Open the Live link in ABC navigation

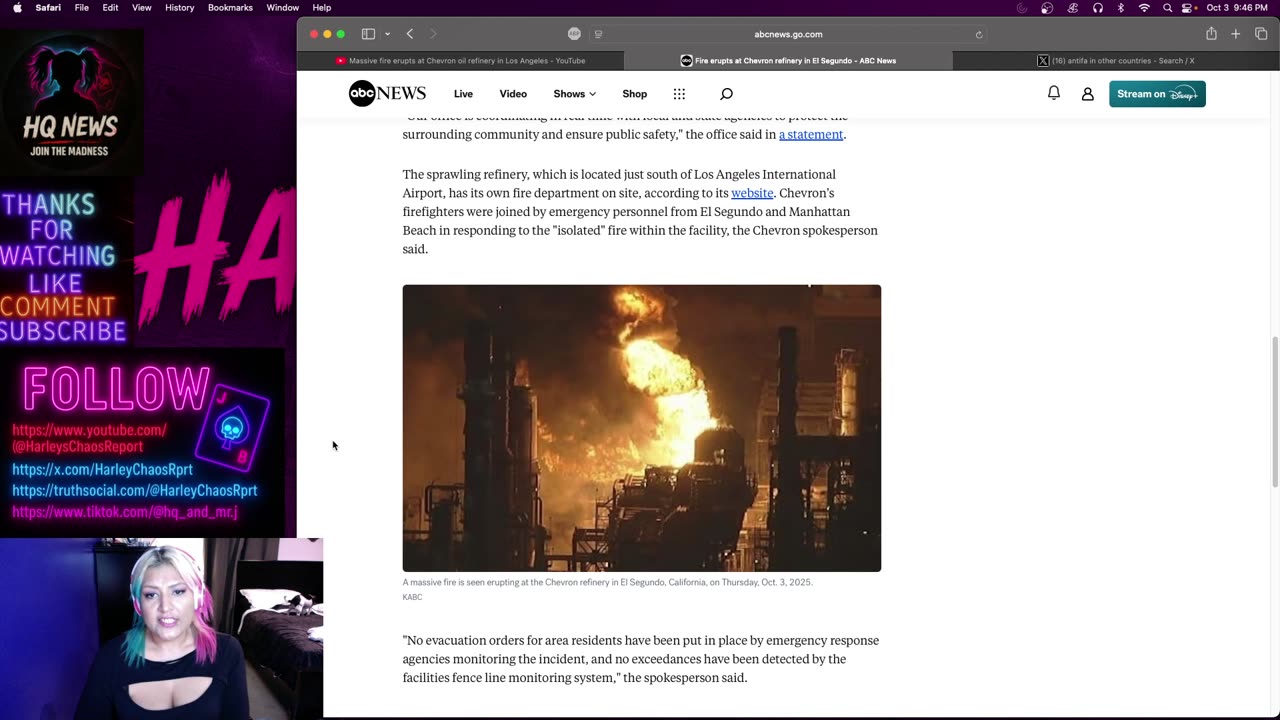point(463,94)
